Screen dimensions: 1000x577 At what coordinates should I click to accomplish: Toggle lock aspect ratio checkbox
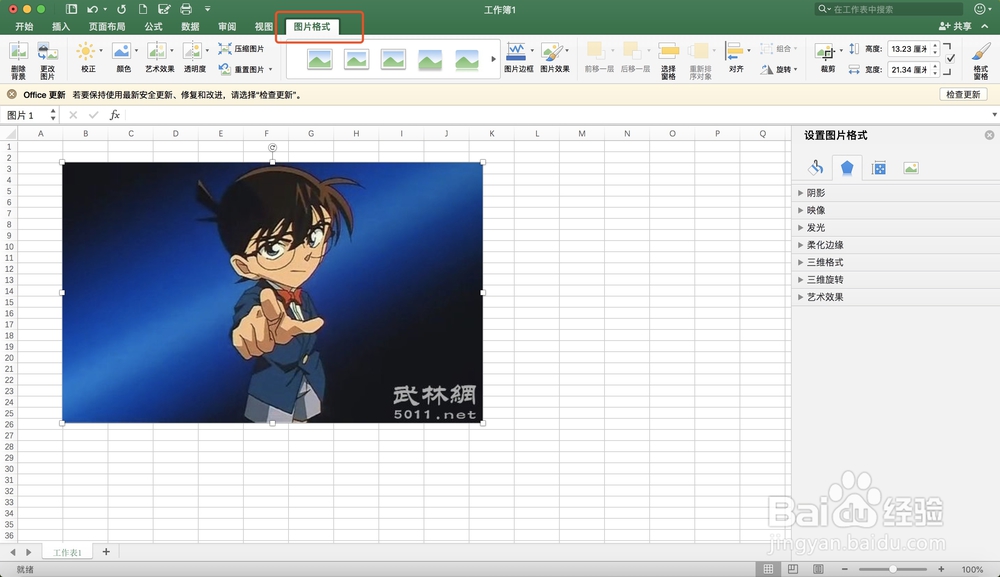[951, 58]
